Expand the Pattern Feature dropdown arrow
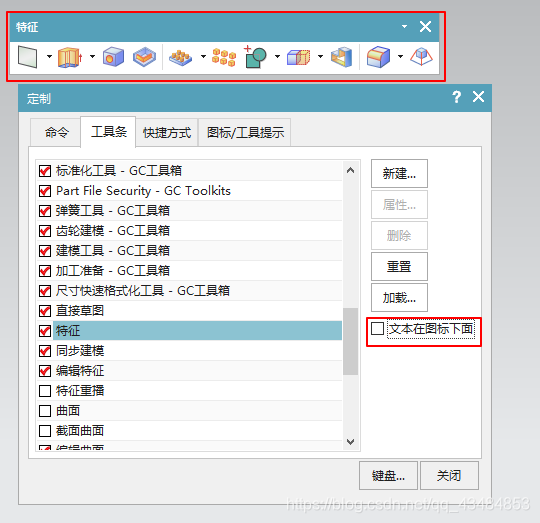The height and width of the screenshot is (523, 540). click(203, 56)
